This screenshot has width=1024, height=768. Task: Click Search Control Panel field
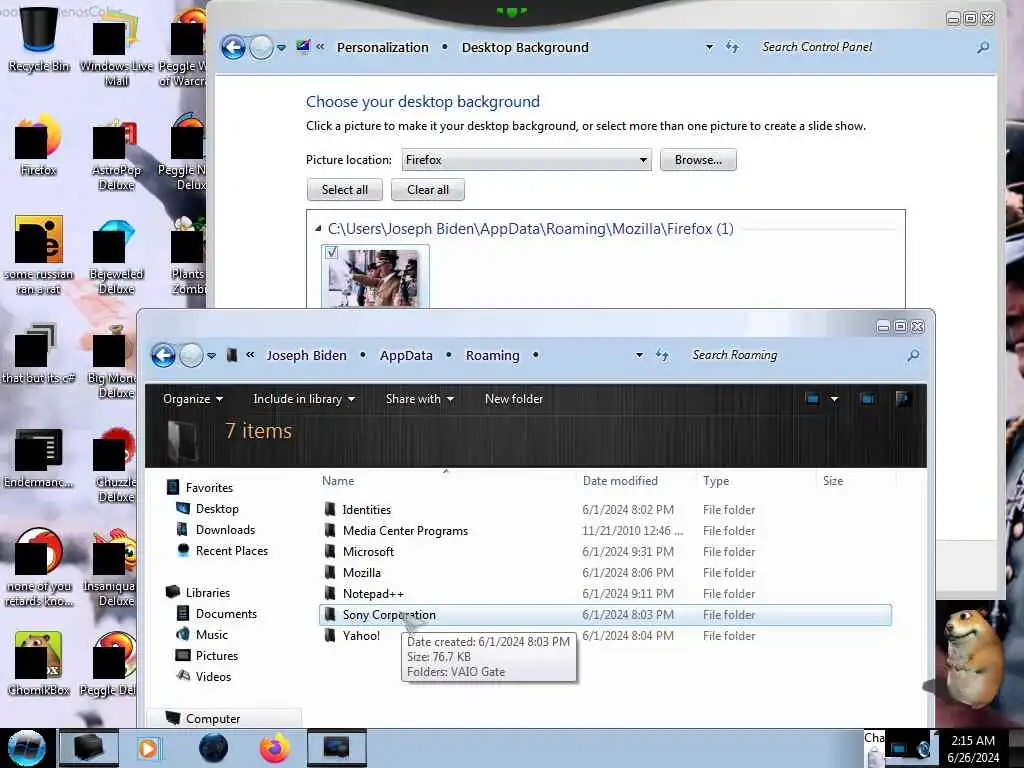[x=863, y=47]
